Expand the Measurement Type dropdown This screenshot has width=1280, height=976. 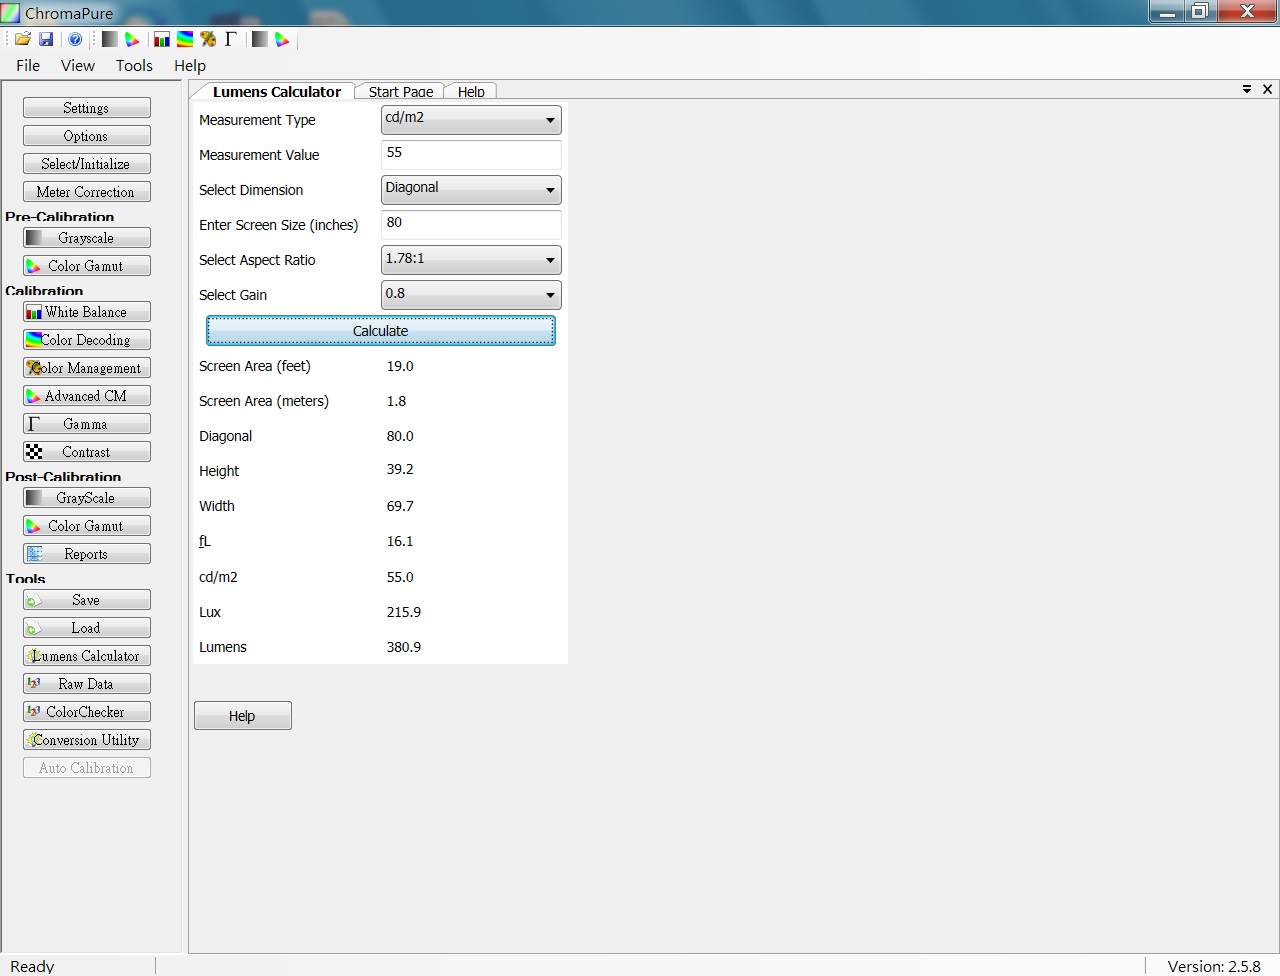point(471,120)
